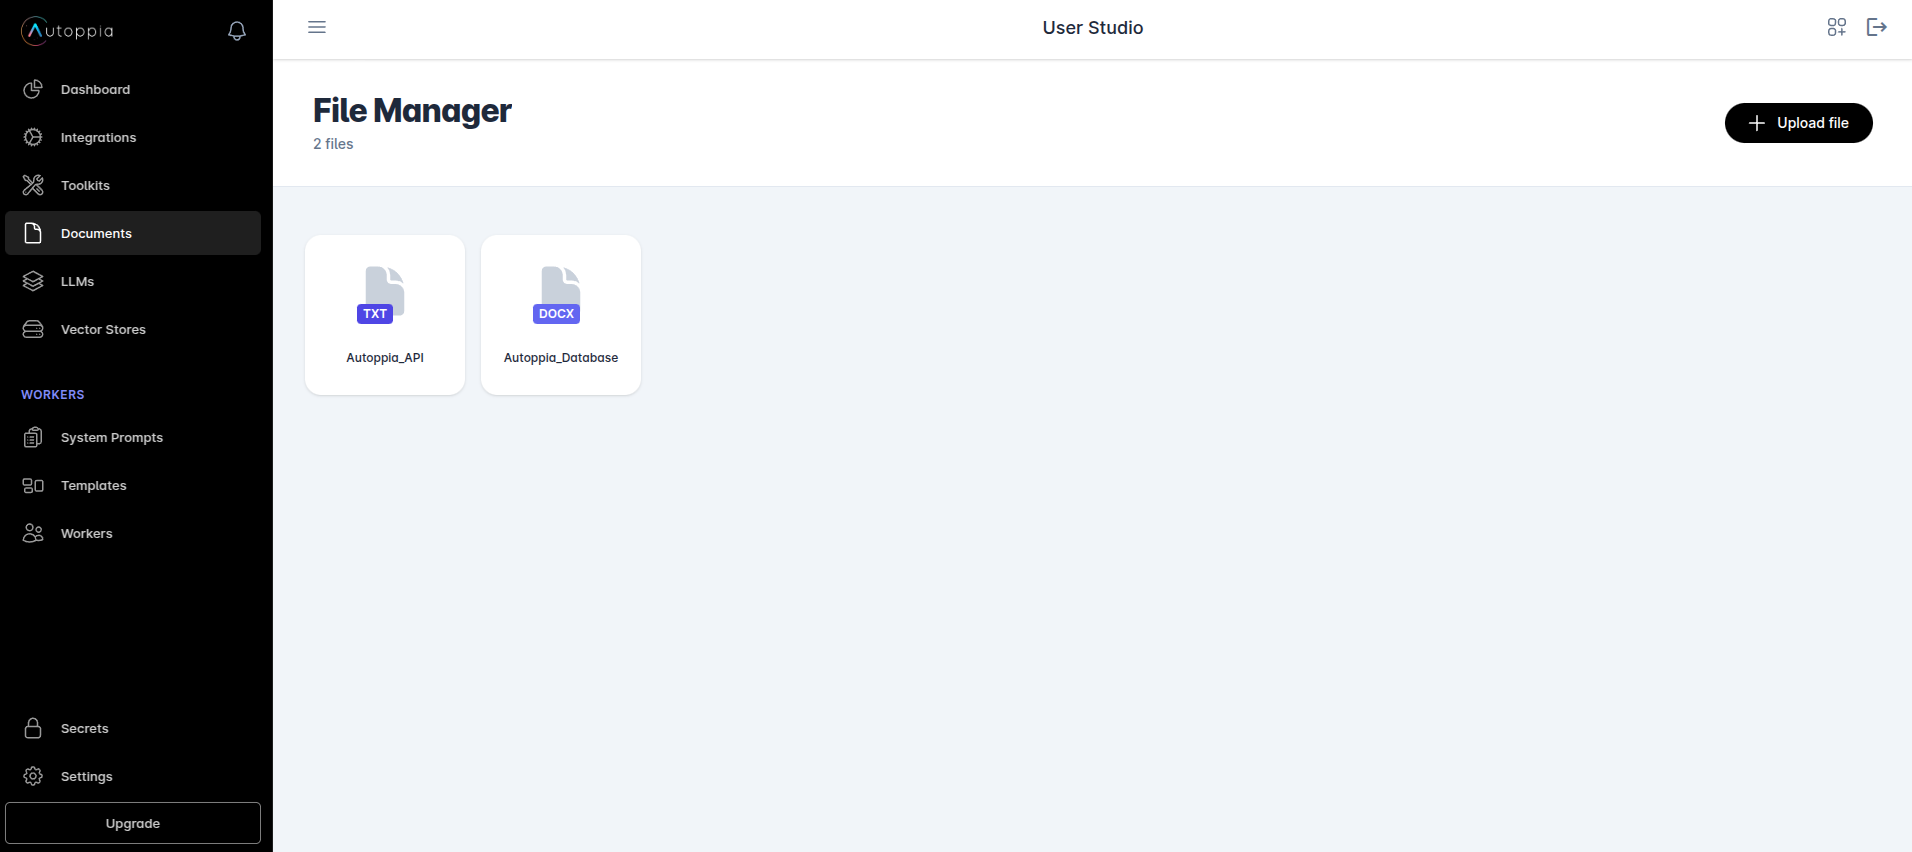Image resolution: width=1912 pixels, height=852 pixels.
Task: Open System Prompts page
Action: (x=111, y=437)
